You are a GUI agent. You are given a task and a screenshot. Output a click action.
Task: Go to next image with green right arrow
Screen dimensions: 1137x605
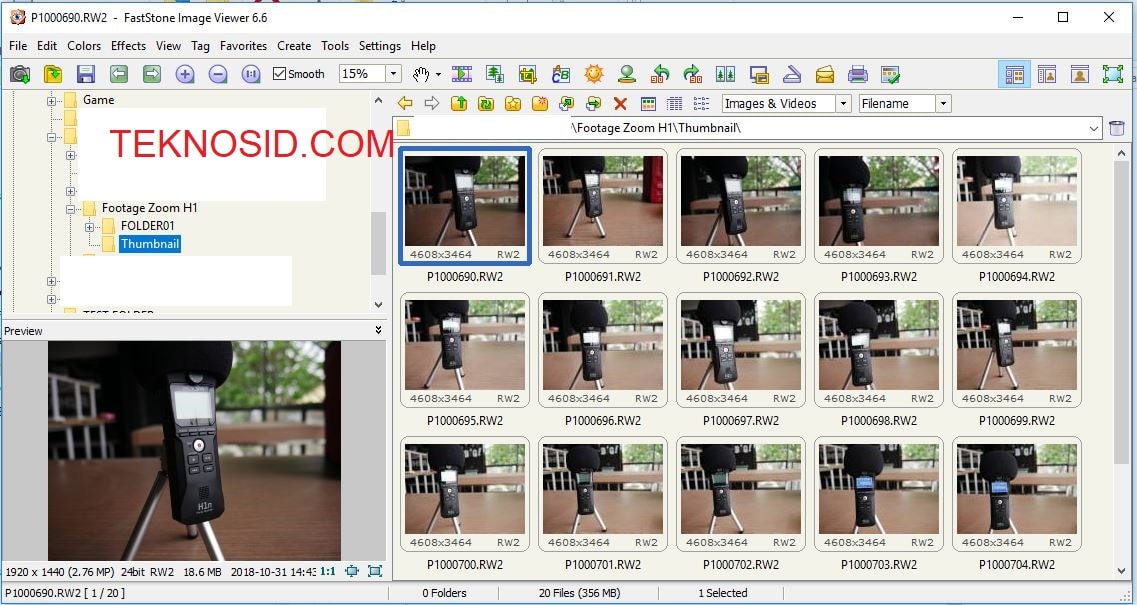[x=152, y=74]
